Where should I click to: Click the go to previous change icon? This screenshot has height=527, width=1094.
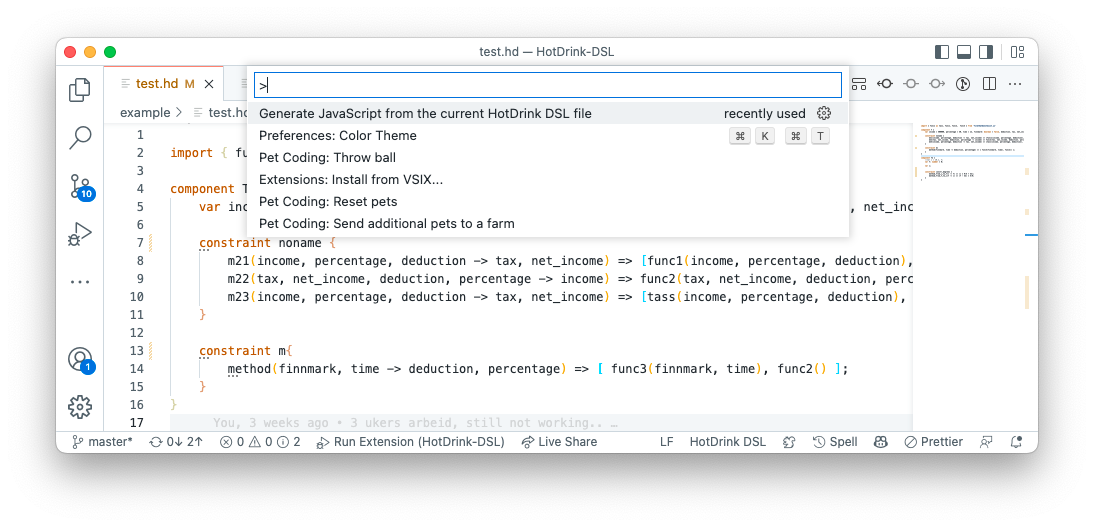(x=885, y=84)
